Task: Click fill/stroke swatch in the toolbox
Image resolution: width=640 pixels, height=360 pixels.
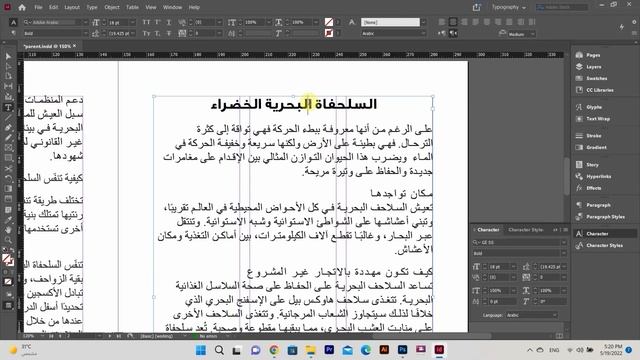Action: pyautogui.click(x=7, y=259)
